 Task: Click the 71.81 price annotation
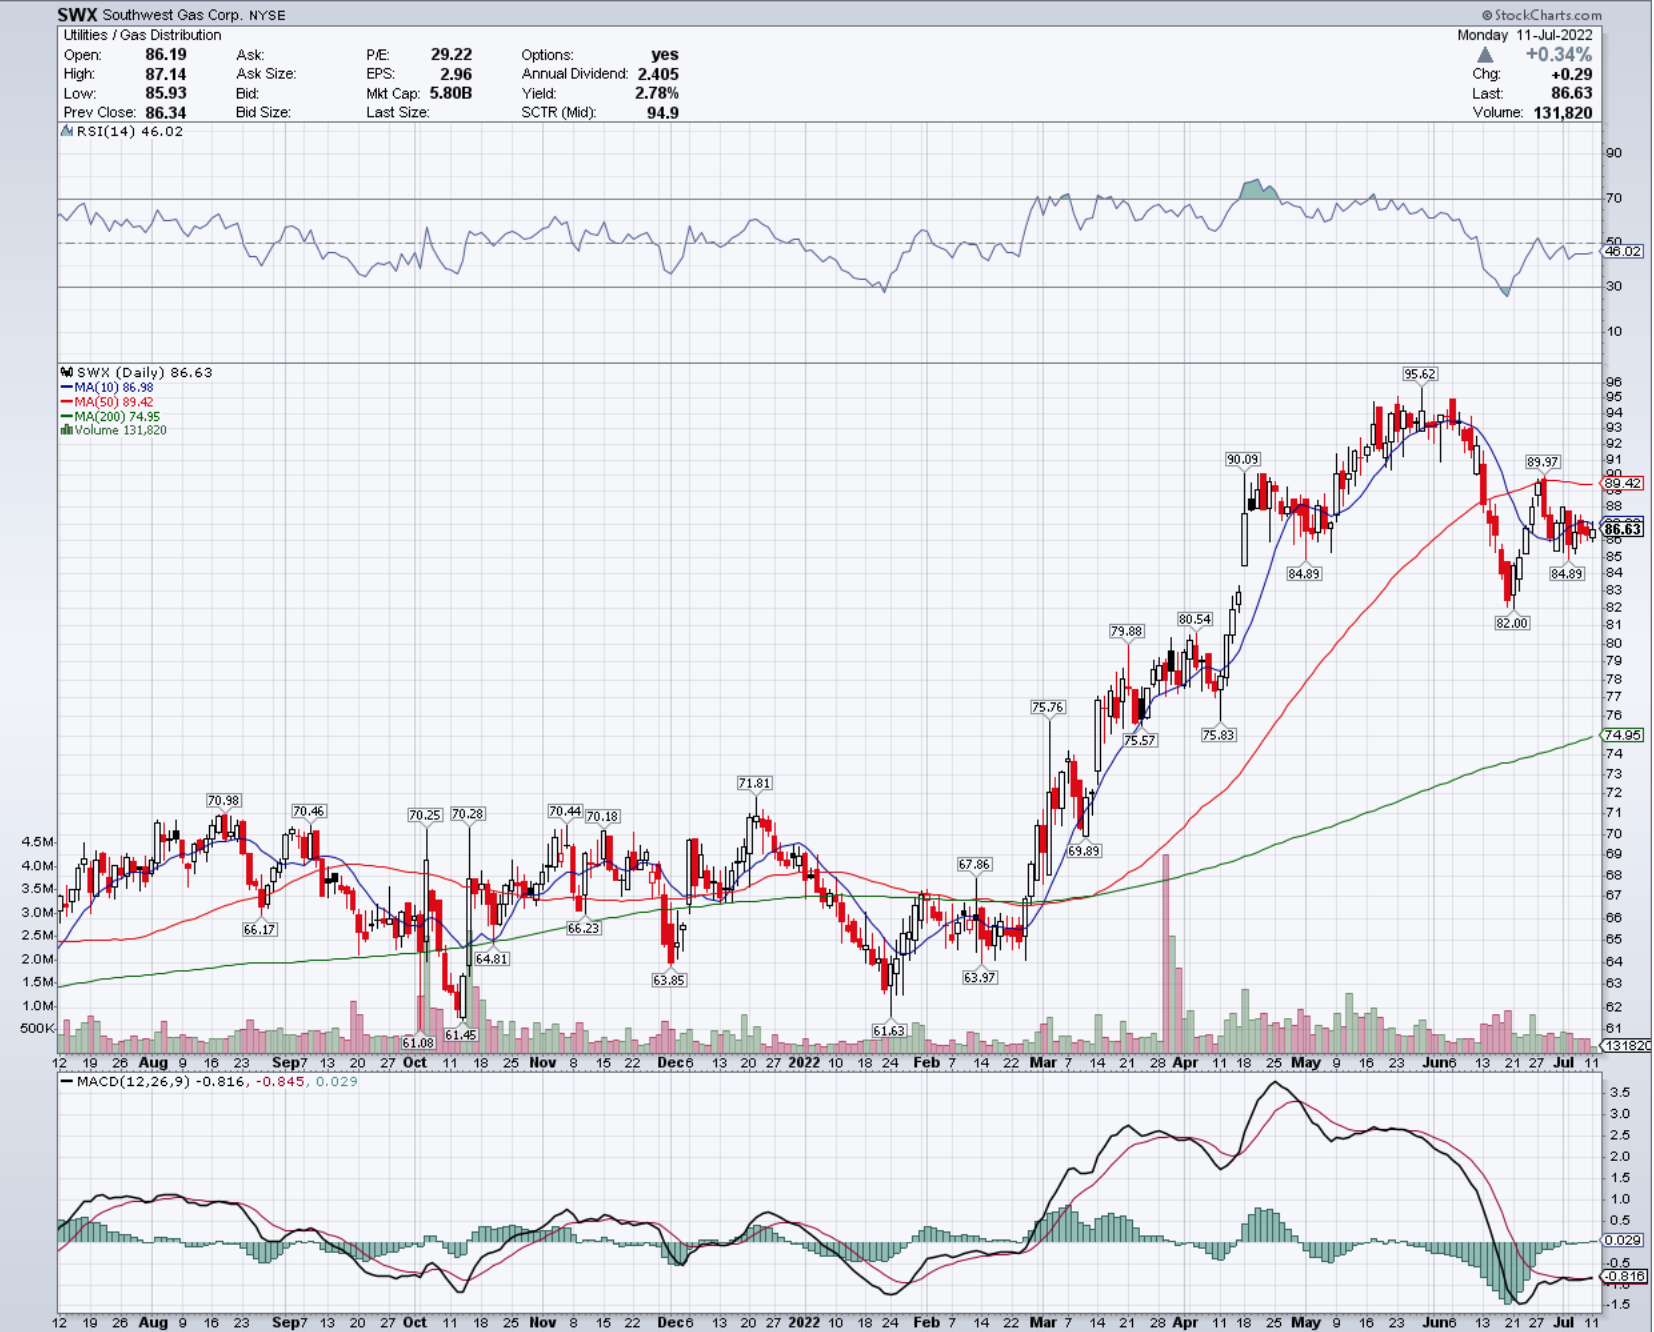(x=755, y=783)
